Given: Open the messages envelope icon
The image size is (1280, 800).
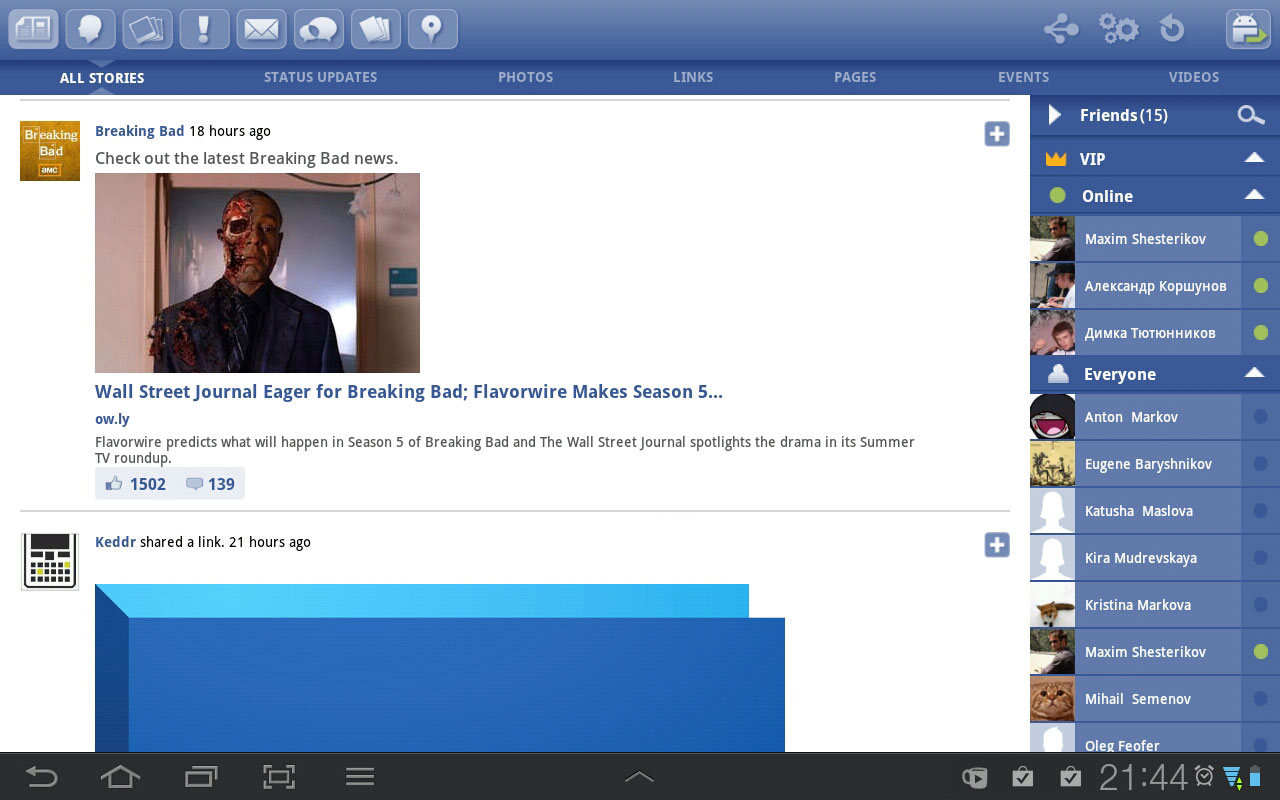Looking at the screenshot, I should pos(261,29).
